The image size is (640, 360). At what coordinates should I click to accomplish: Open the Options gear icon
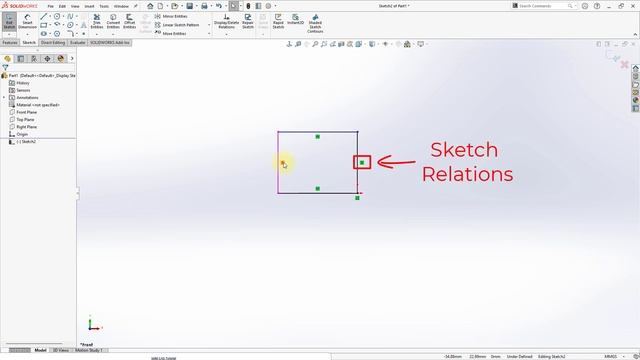[x=268, y=6]
